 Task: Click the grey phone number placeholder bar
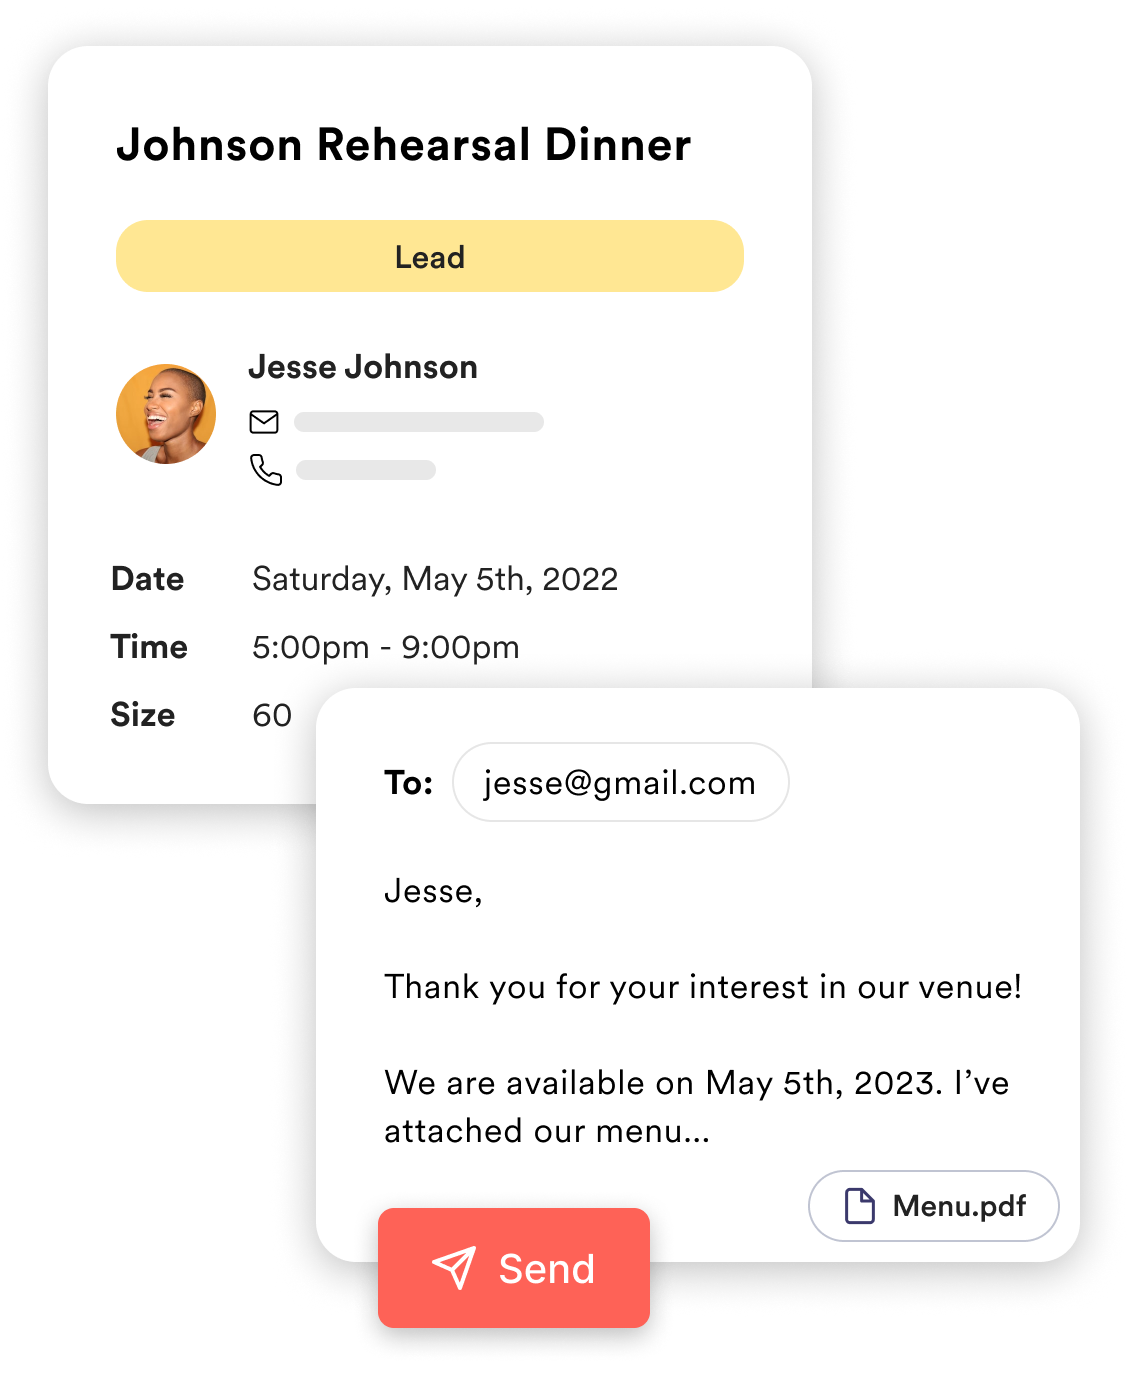pyautogui.click(x=366, y=470)
